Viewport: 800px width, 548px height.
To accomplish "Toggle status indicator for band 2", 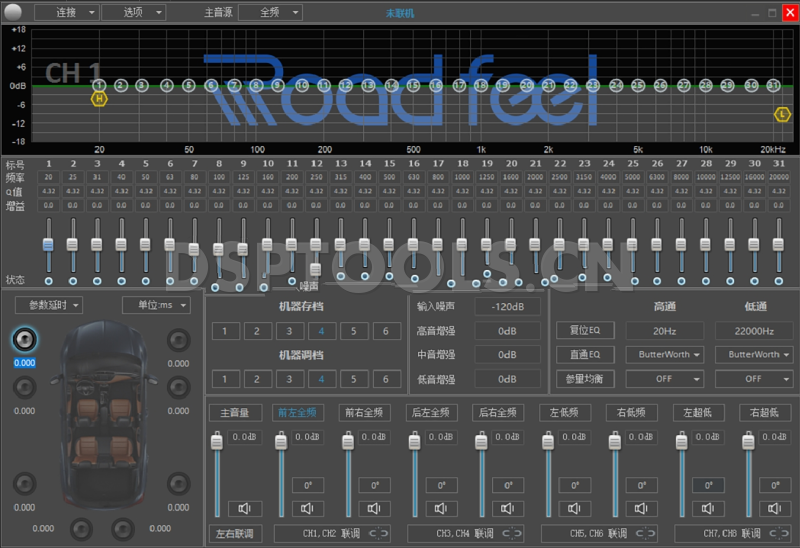I will click(x=73, y=281).
